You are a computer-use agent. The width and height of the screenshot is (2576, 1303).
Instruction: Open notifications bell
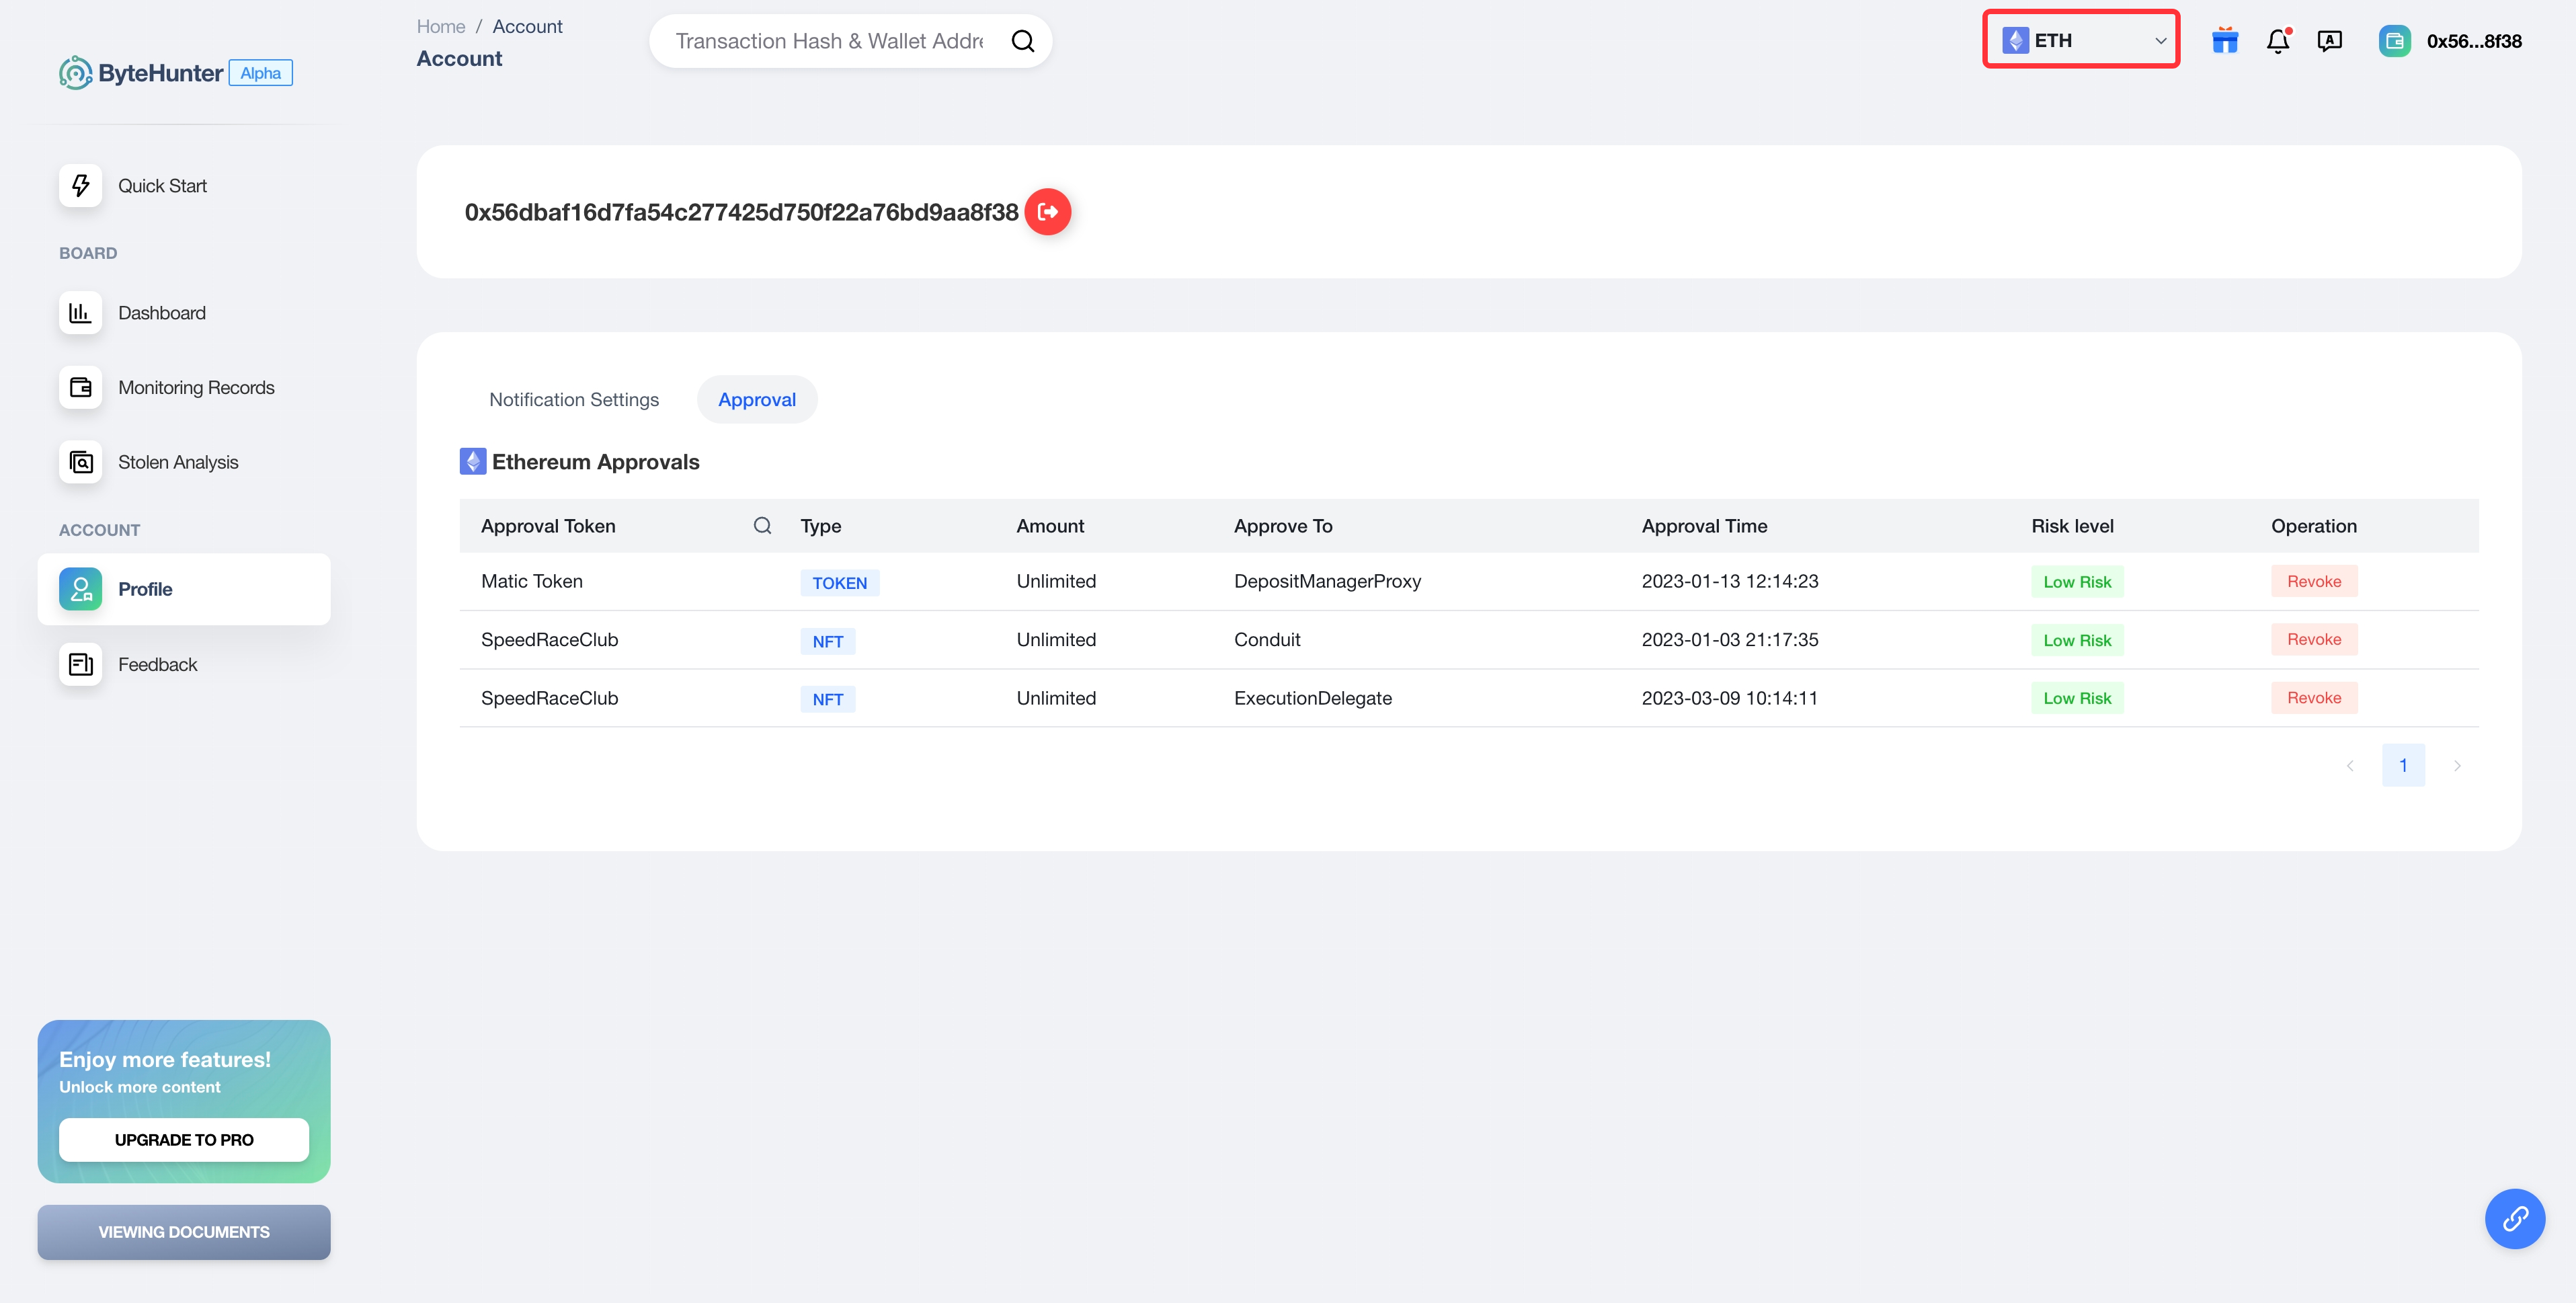2278,41
